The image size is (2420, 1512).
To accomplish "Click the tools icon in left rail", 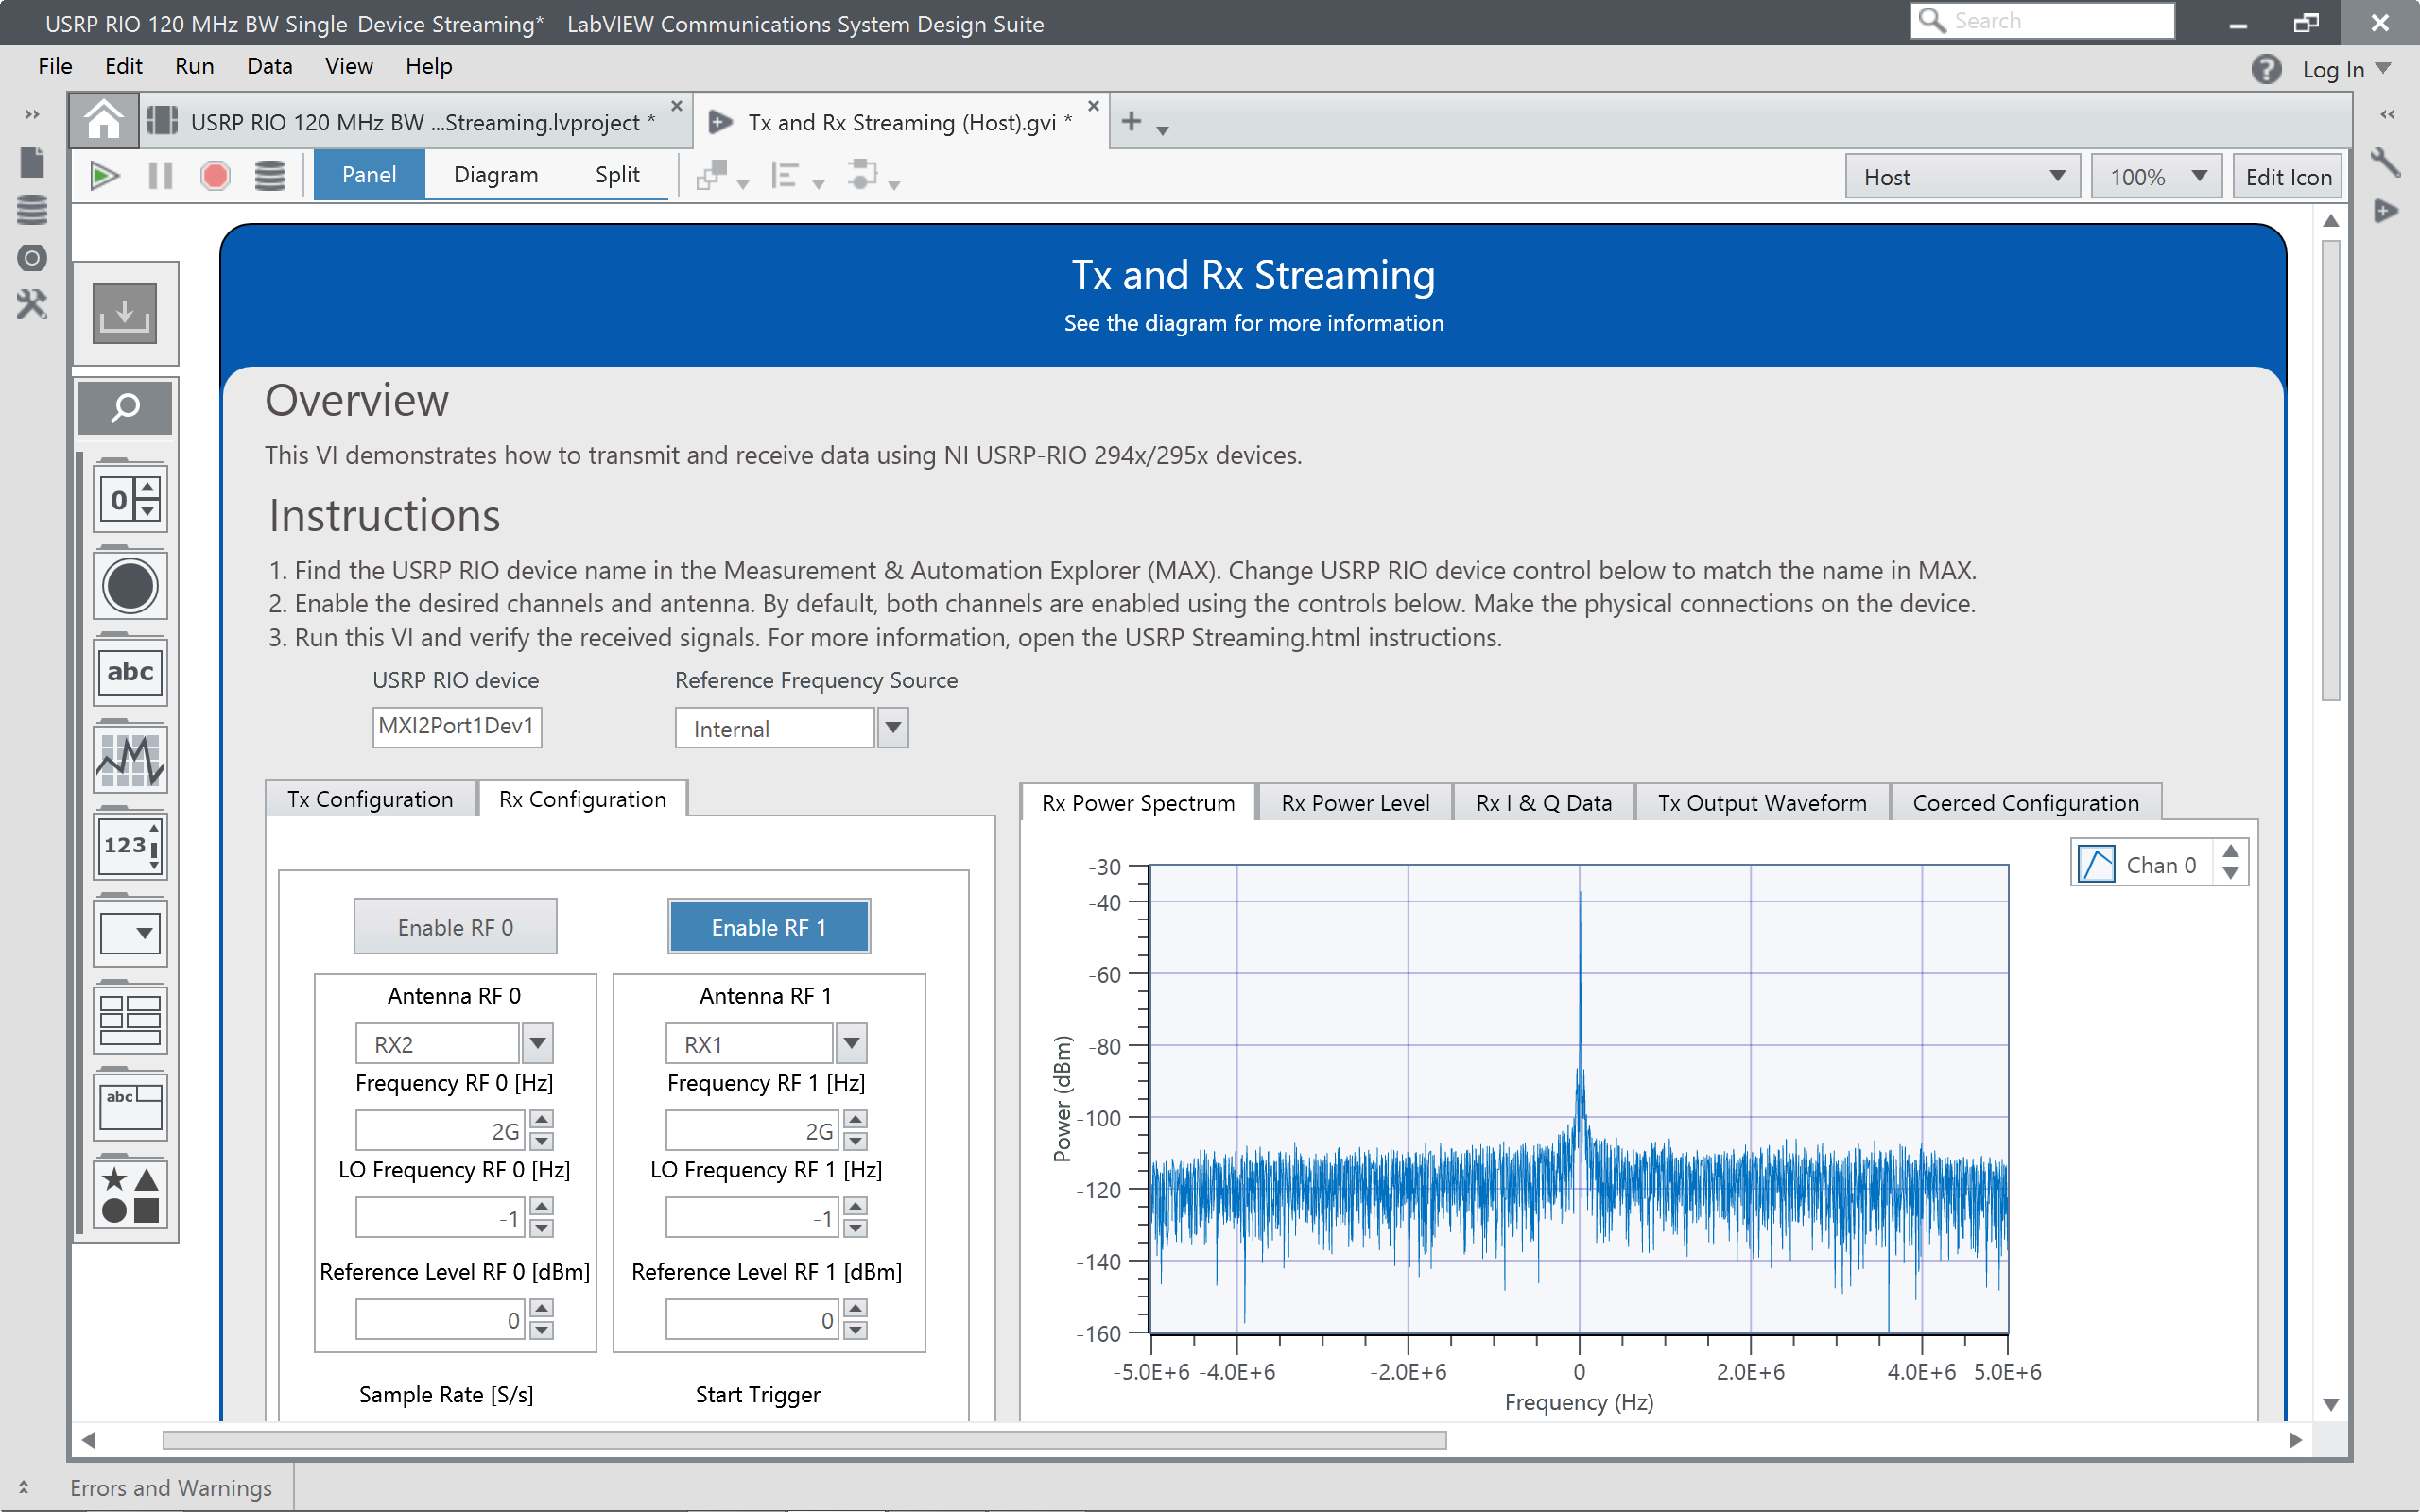I will (32, 304).
